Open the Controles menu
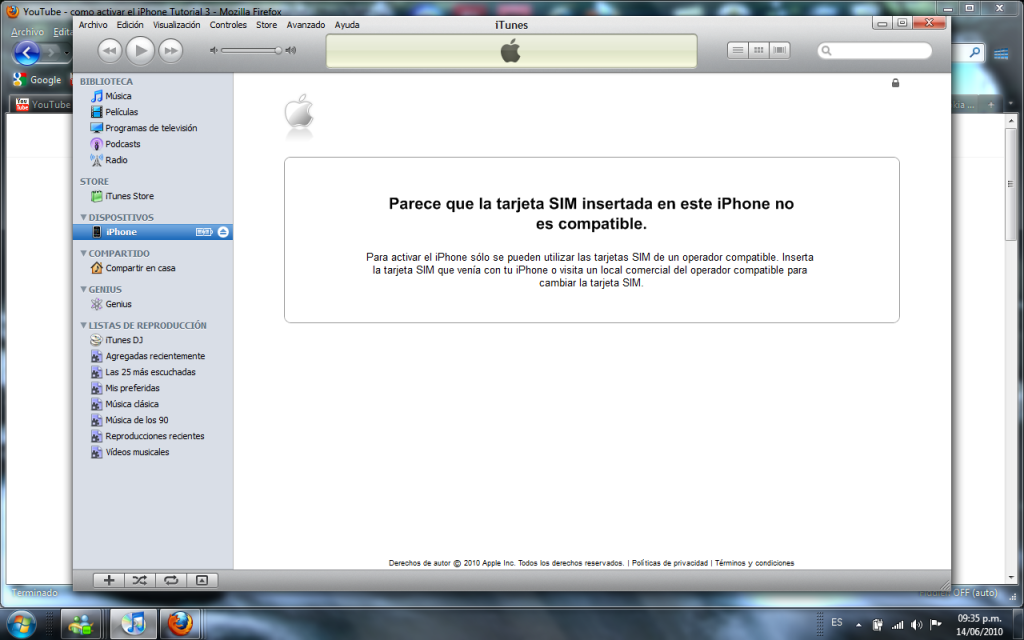The image size is (1024, 640). tap(228, 25)
